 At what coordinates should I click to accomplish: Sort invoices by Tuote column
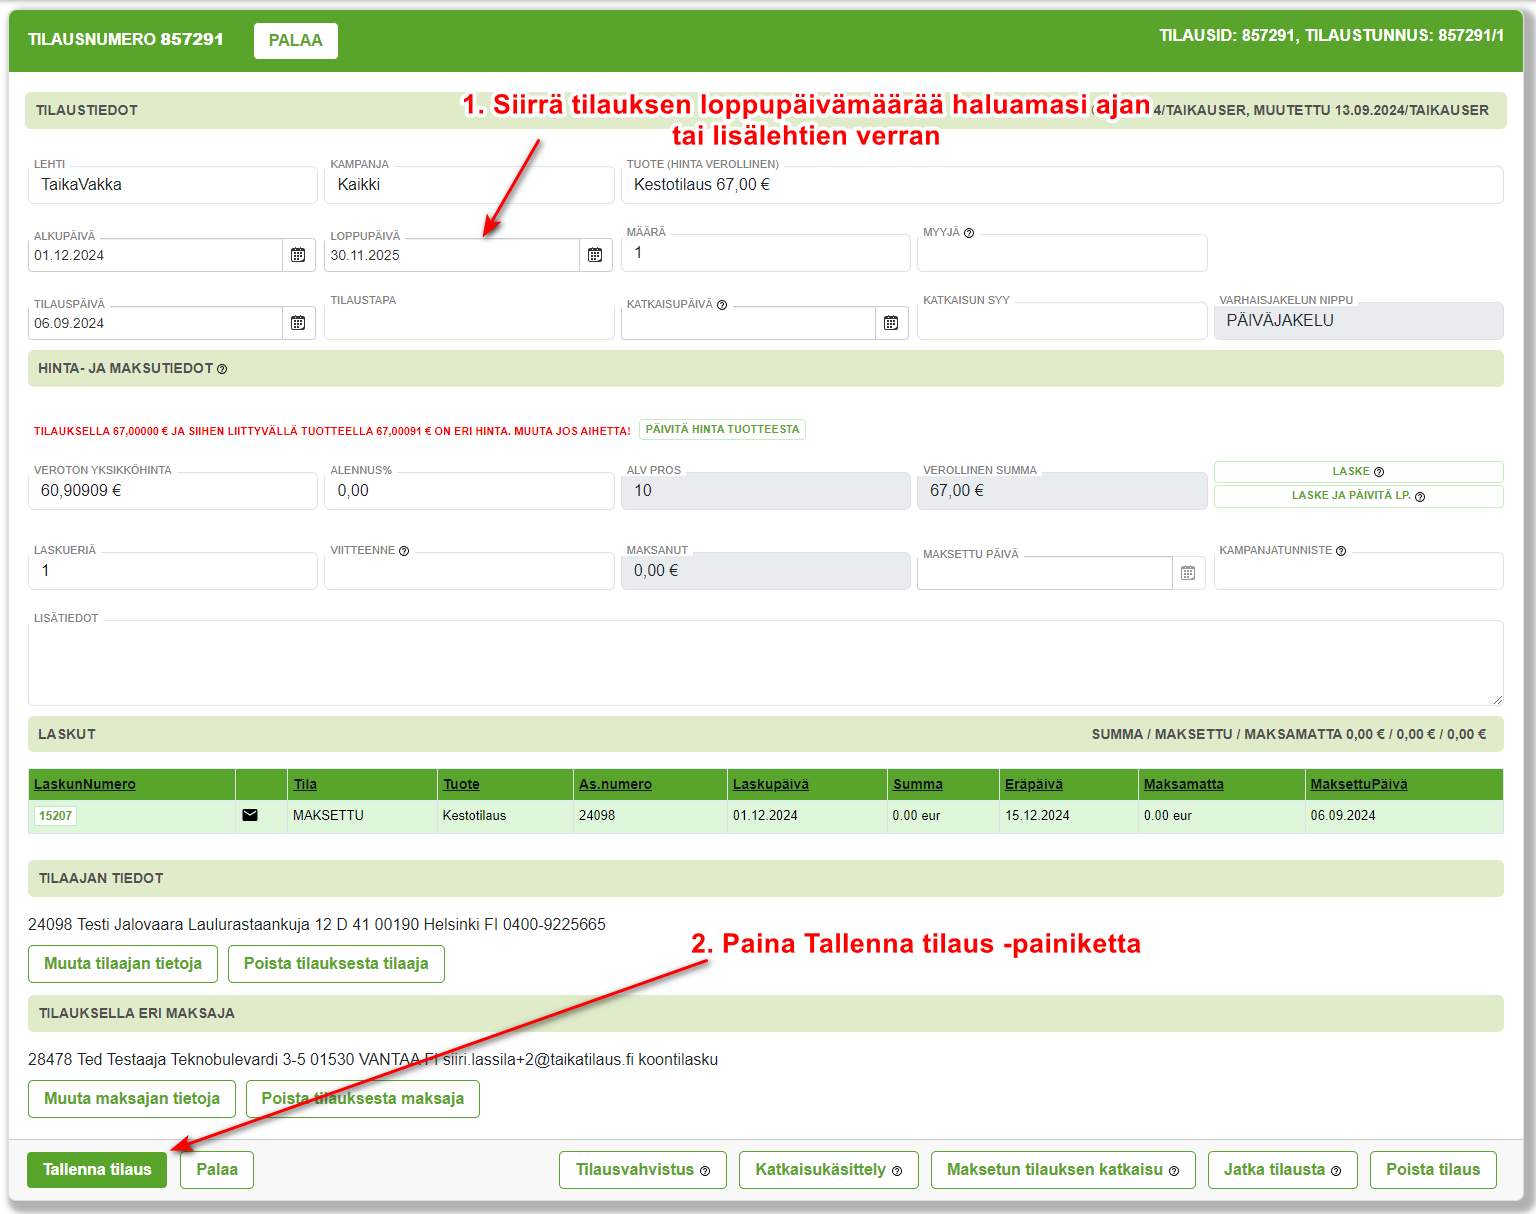(461, 784)
